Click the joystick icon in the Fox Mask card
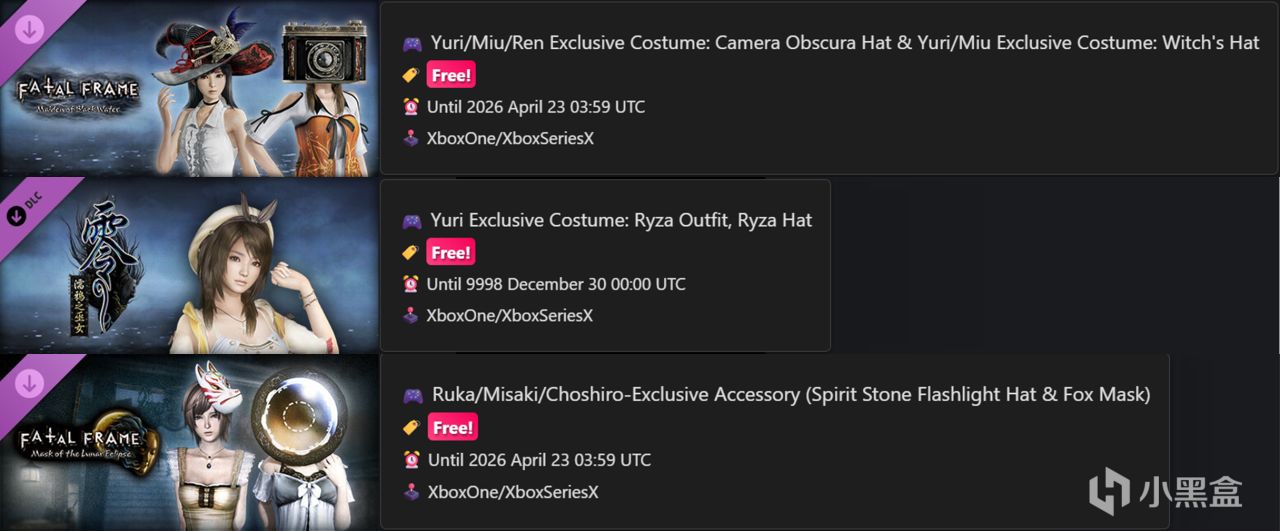 [x=411, y=491]
